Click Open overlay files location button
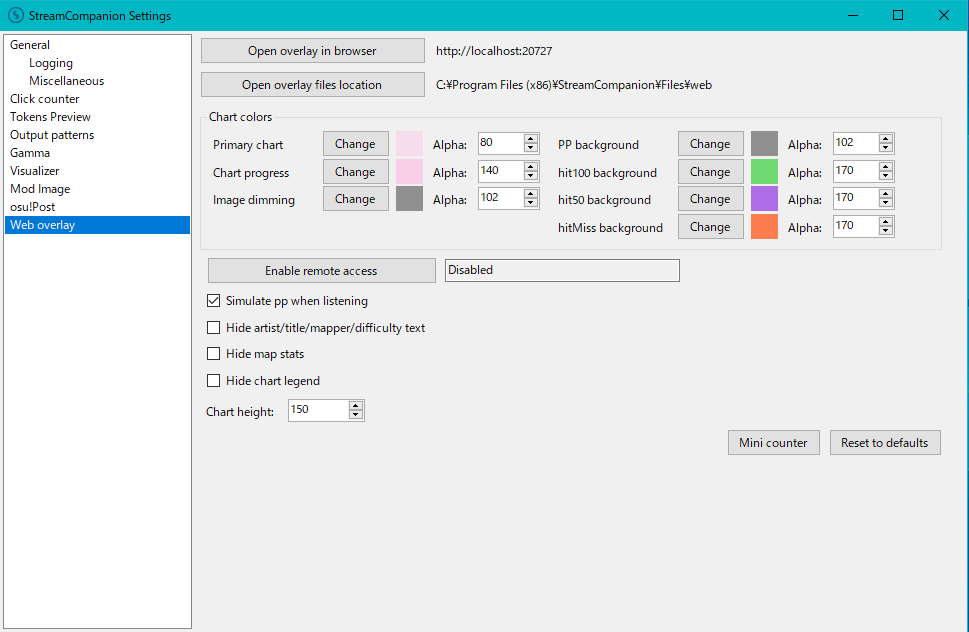The image size is (969, 632). [x=313, y=85]
